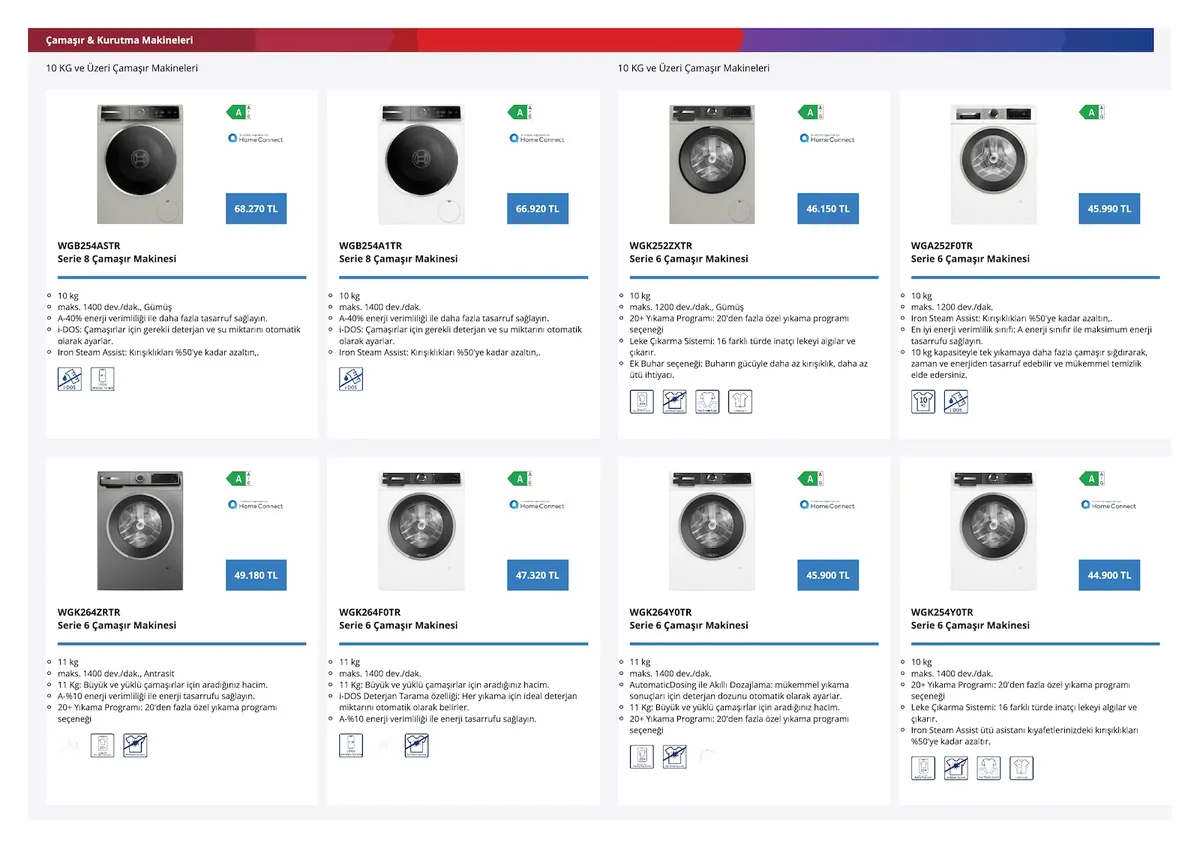Select the 68.270 TL price tag
The image size is (1200, 848).
click(255, 209)
